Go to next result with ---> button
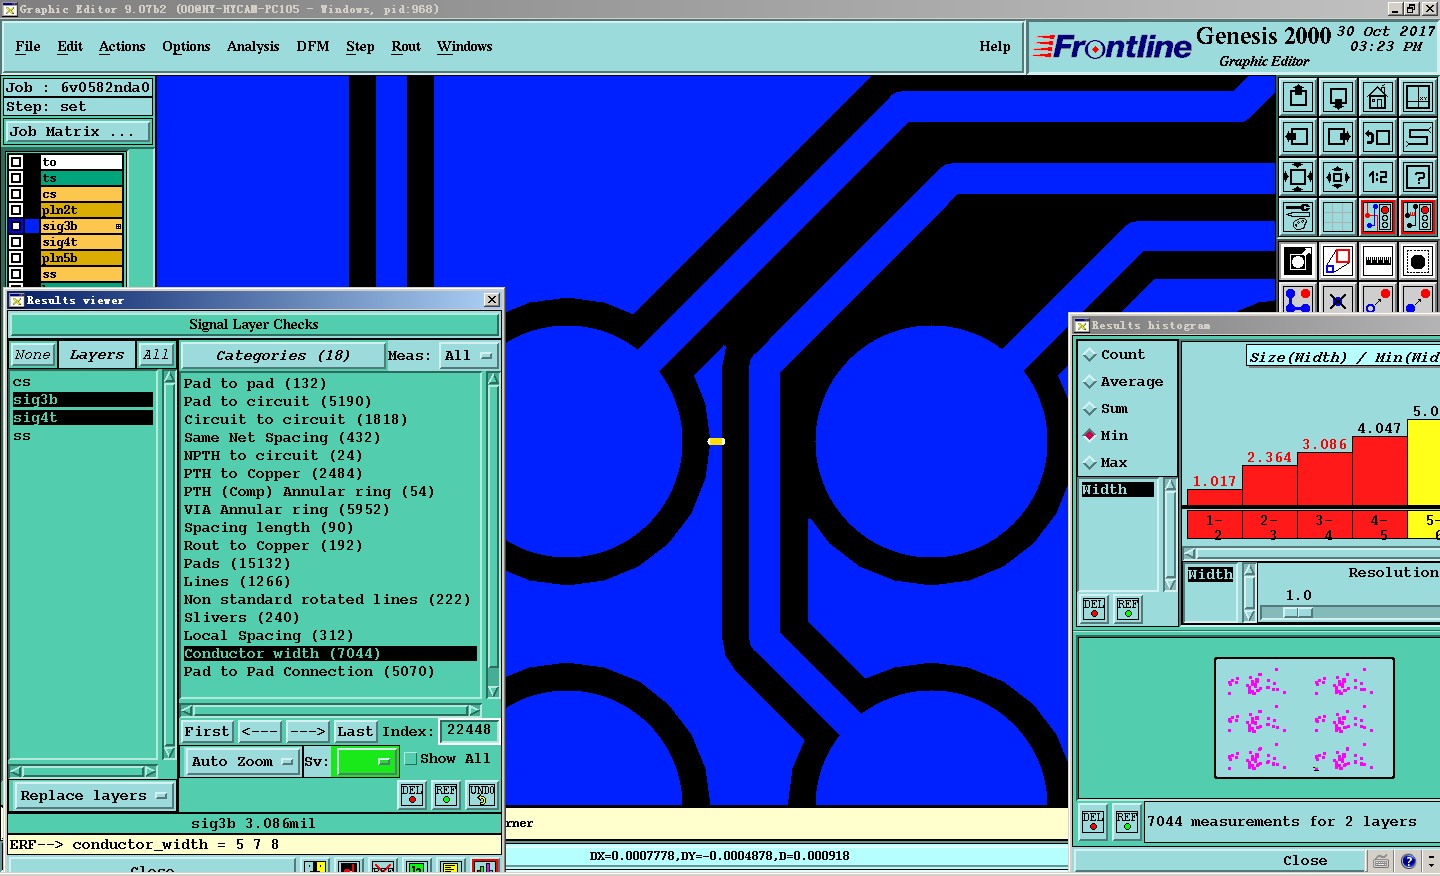The height and width of the screenshot is (876, 1440). (307, 732)
